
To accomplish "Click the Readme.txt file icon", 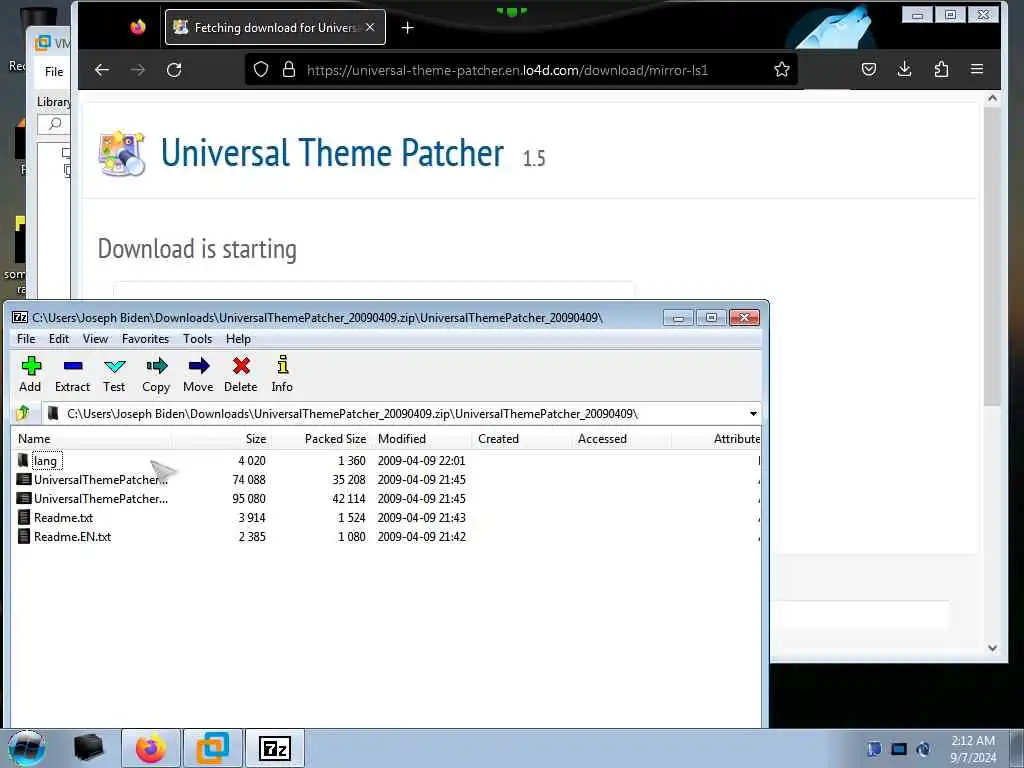I will [x=24, y=517].
